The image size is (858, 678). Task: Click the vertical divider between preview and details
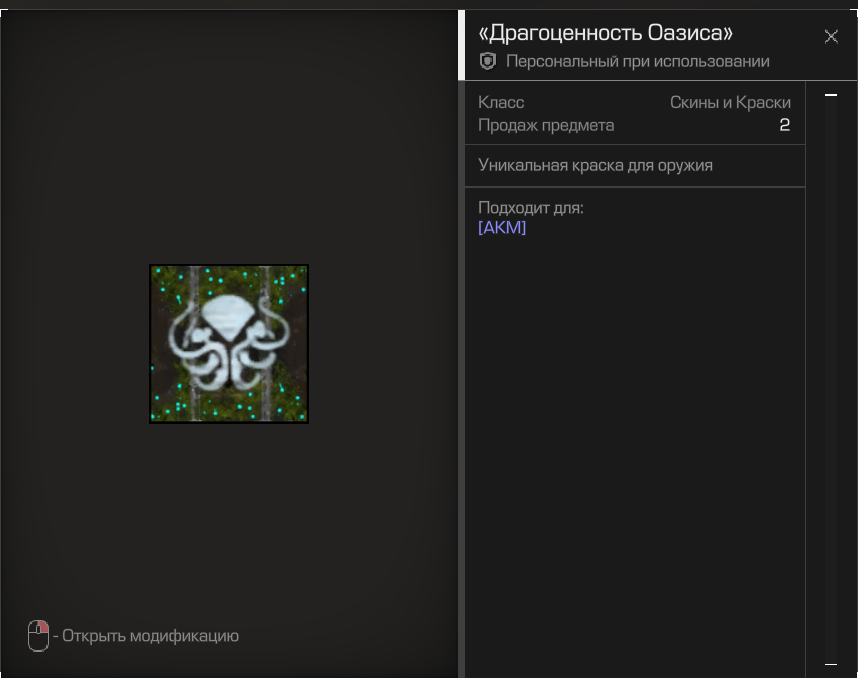(461, 380)
